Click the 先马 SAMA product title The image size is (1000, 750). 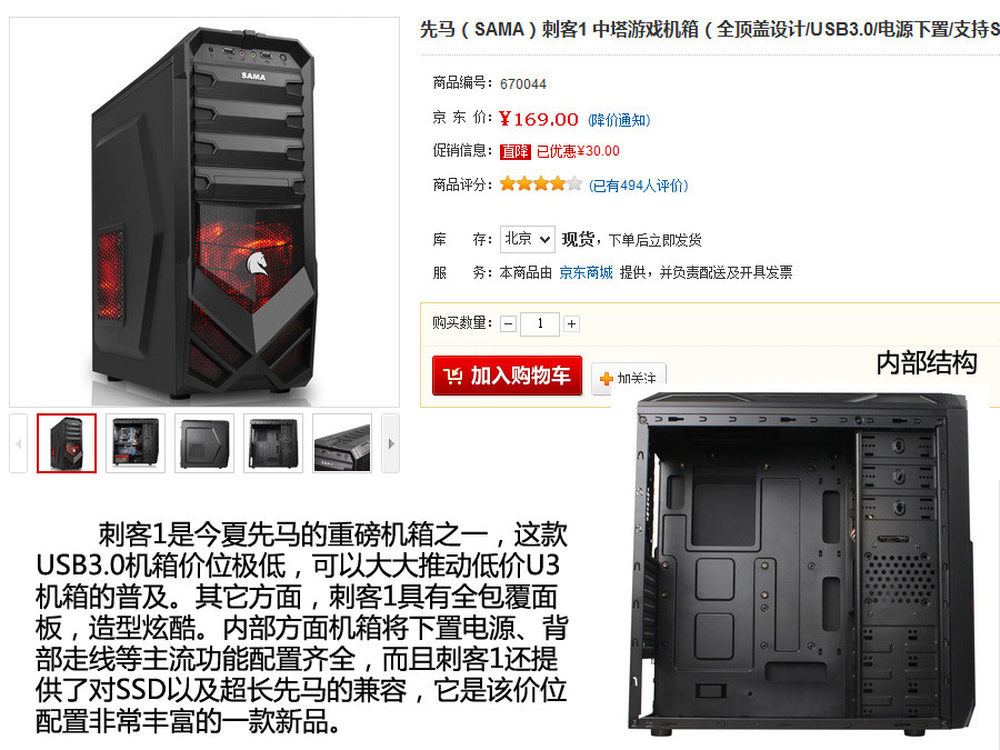pos(709,29)
